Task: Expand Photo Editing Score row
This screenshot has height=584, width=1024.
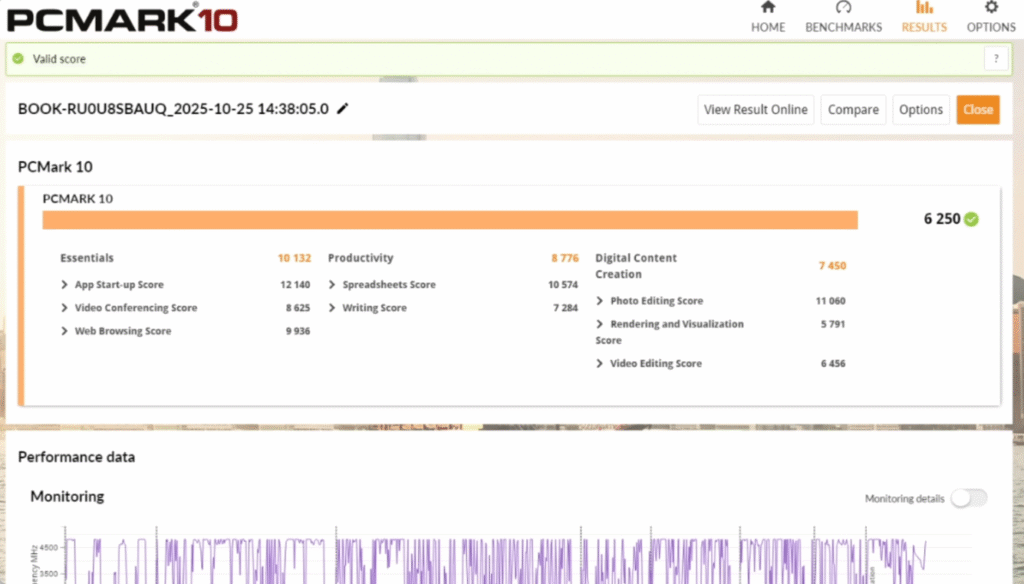Action: pos(600,301)
